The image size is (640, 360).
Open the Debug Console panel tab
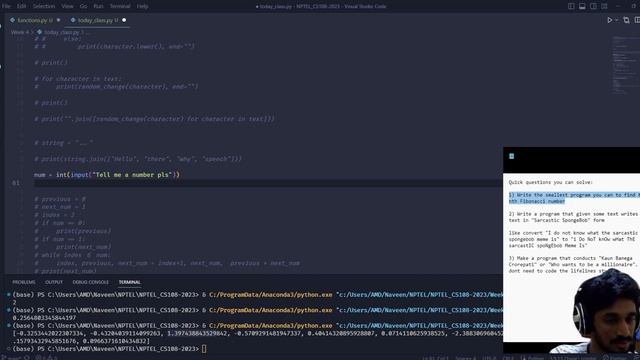tap(91, 282)
